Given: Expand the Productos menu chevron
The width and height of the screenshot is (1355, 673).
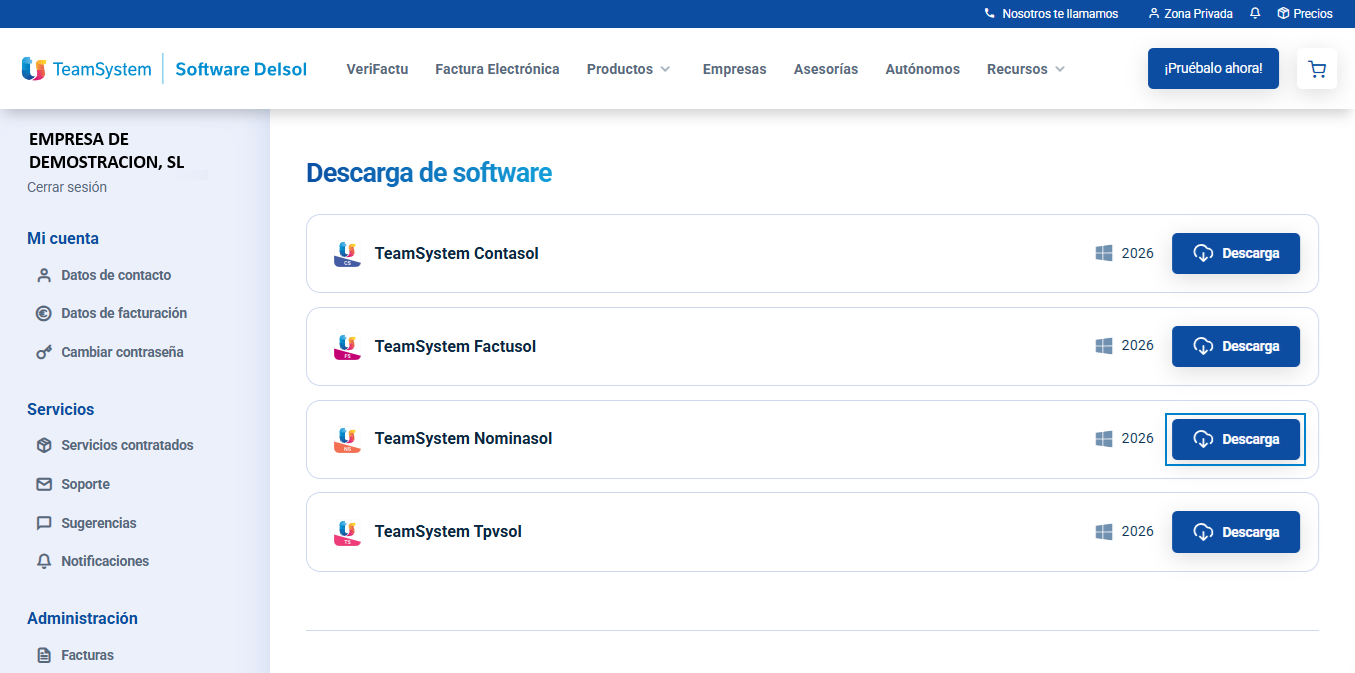Looking at the screenshot, I should click(x=665, y=69).
